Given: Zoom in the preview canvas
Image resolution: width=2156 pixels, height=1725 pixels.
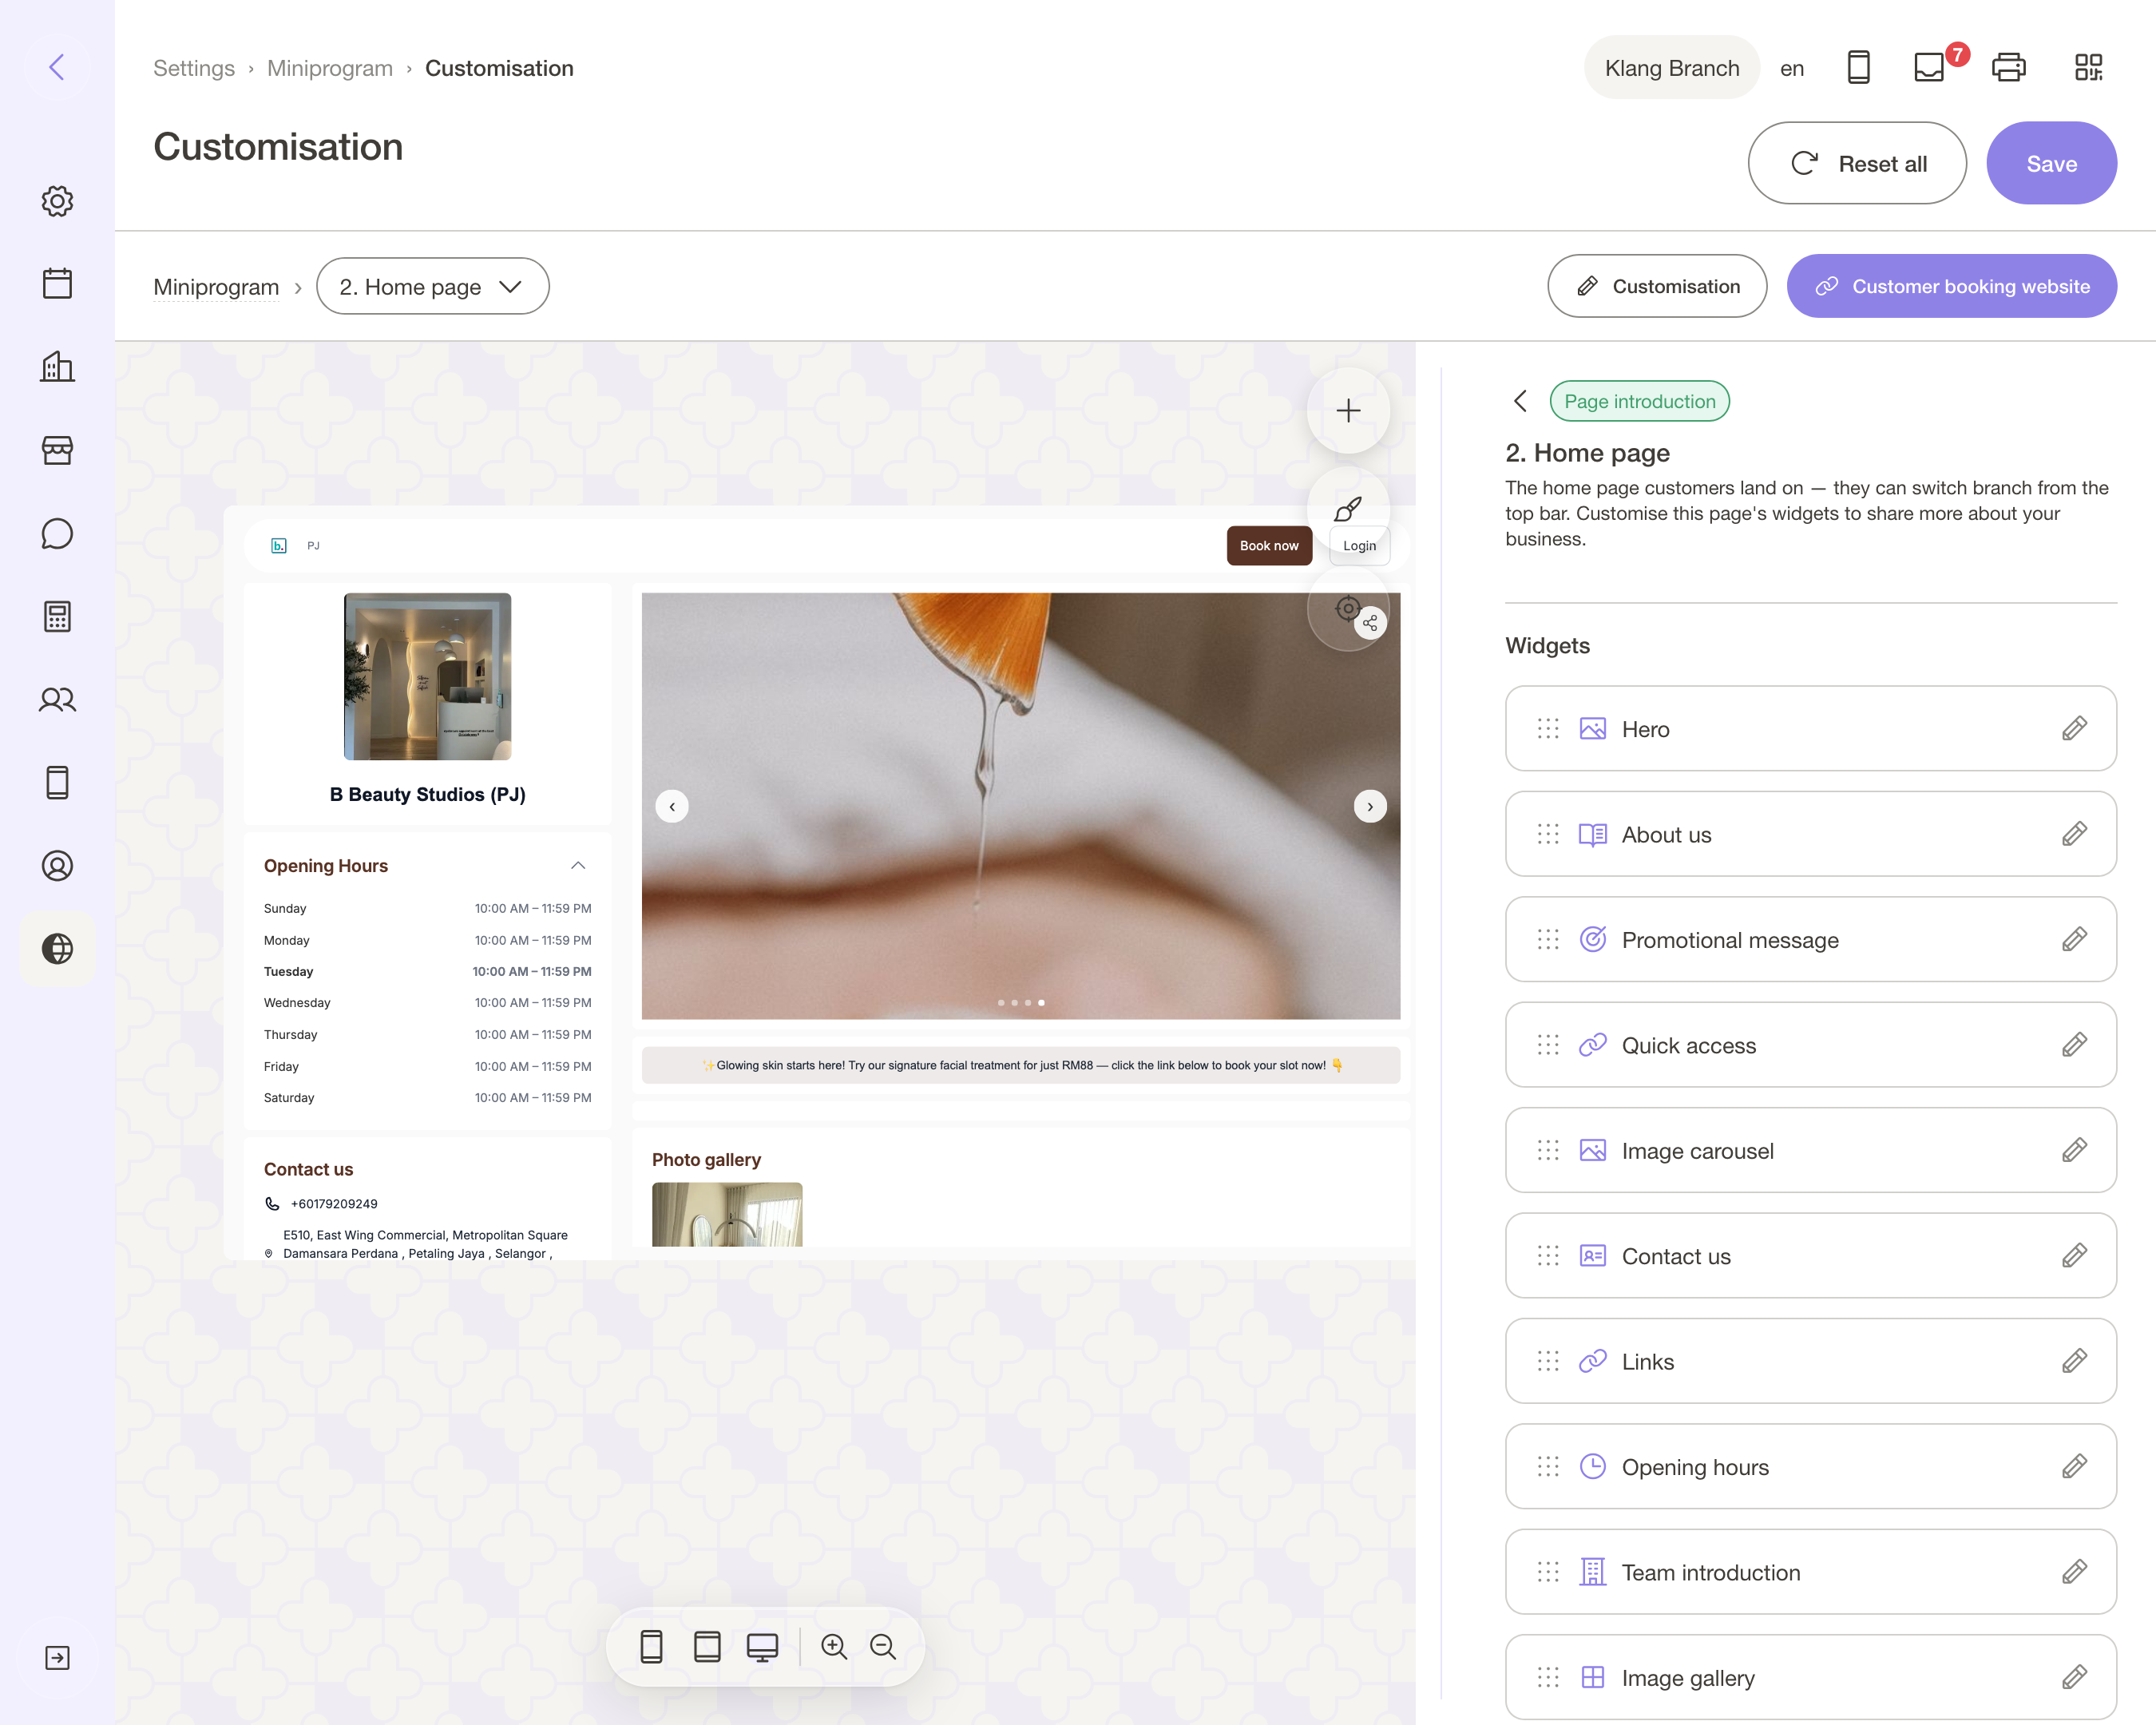Looking at the screenshot, I should coord(834,1646).
